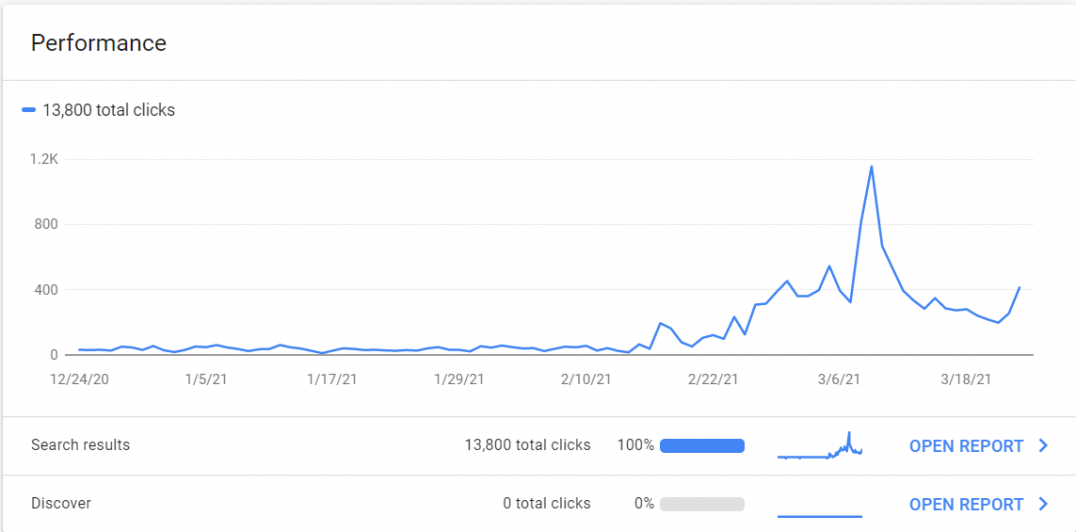Click the blue legend marker for total clicks
Screen dimensions: 1076x532
pyautogui.click(x=29, y=110)
